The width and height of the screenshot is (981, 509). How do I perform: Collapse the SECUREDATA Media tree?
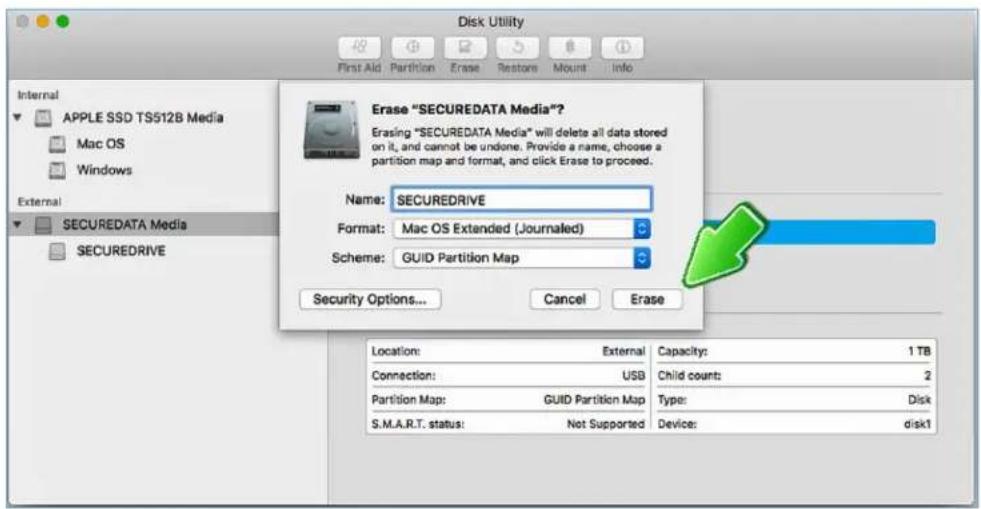(x=18, y=224)
